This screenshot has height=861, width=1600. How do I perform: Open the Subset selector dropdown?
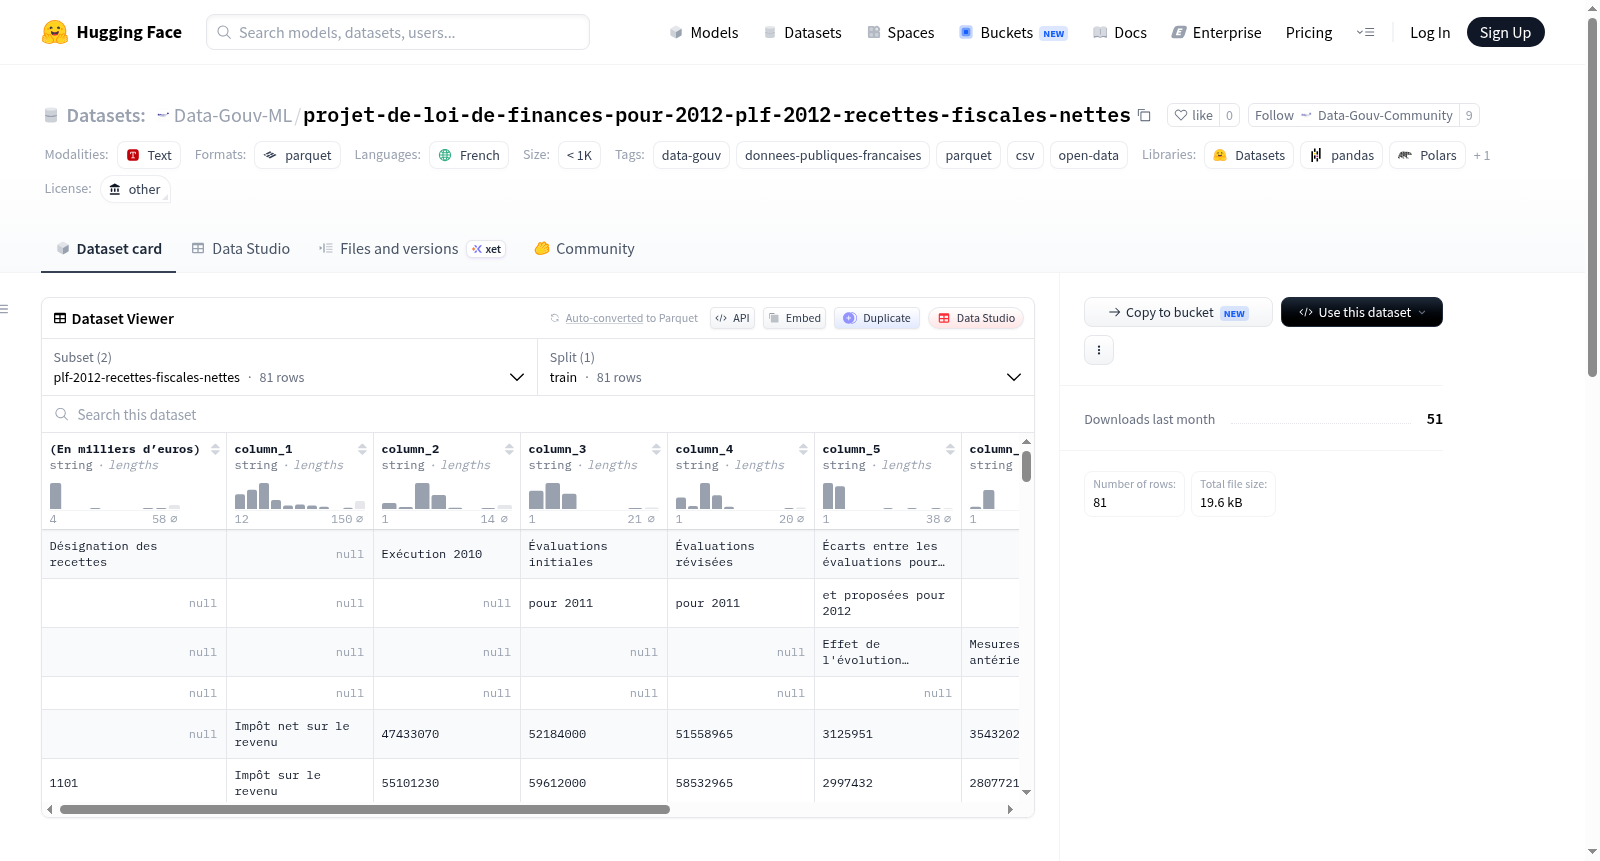289,367
